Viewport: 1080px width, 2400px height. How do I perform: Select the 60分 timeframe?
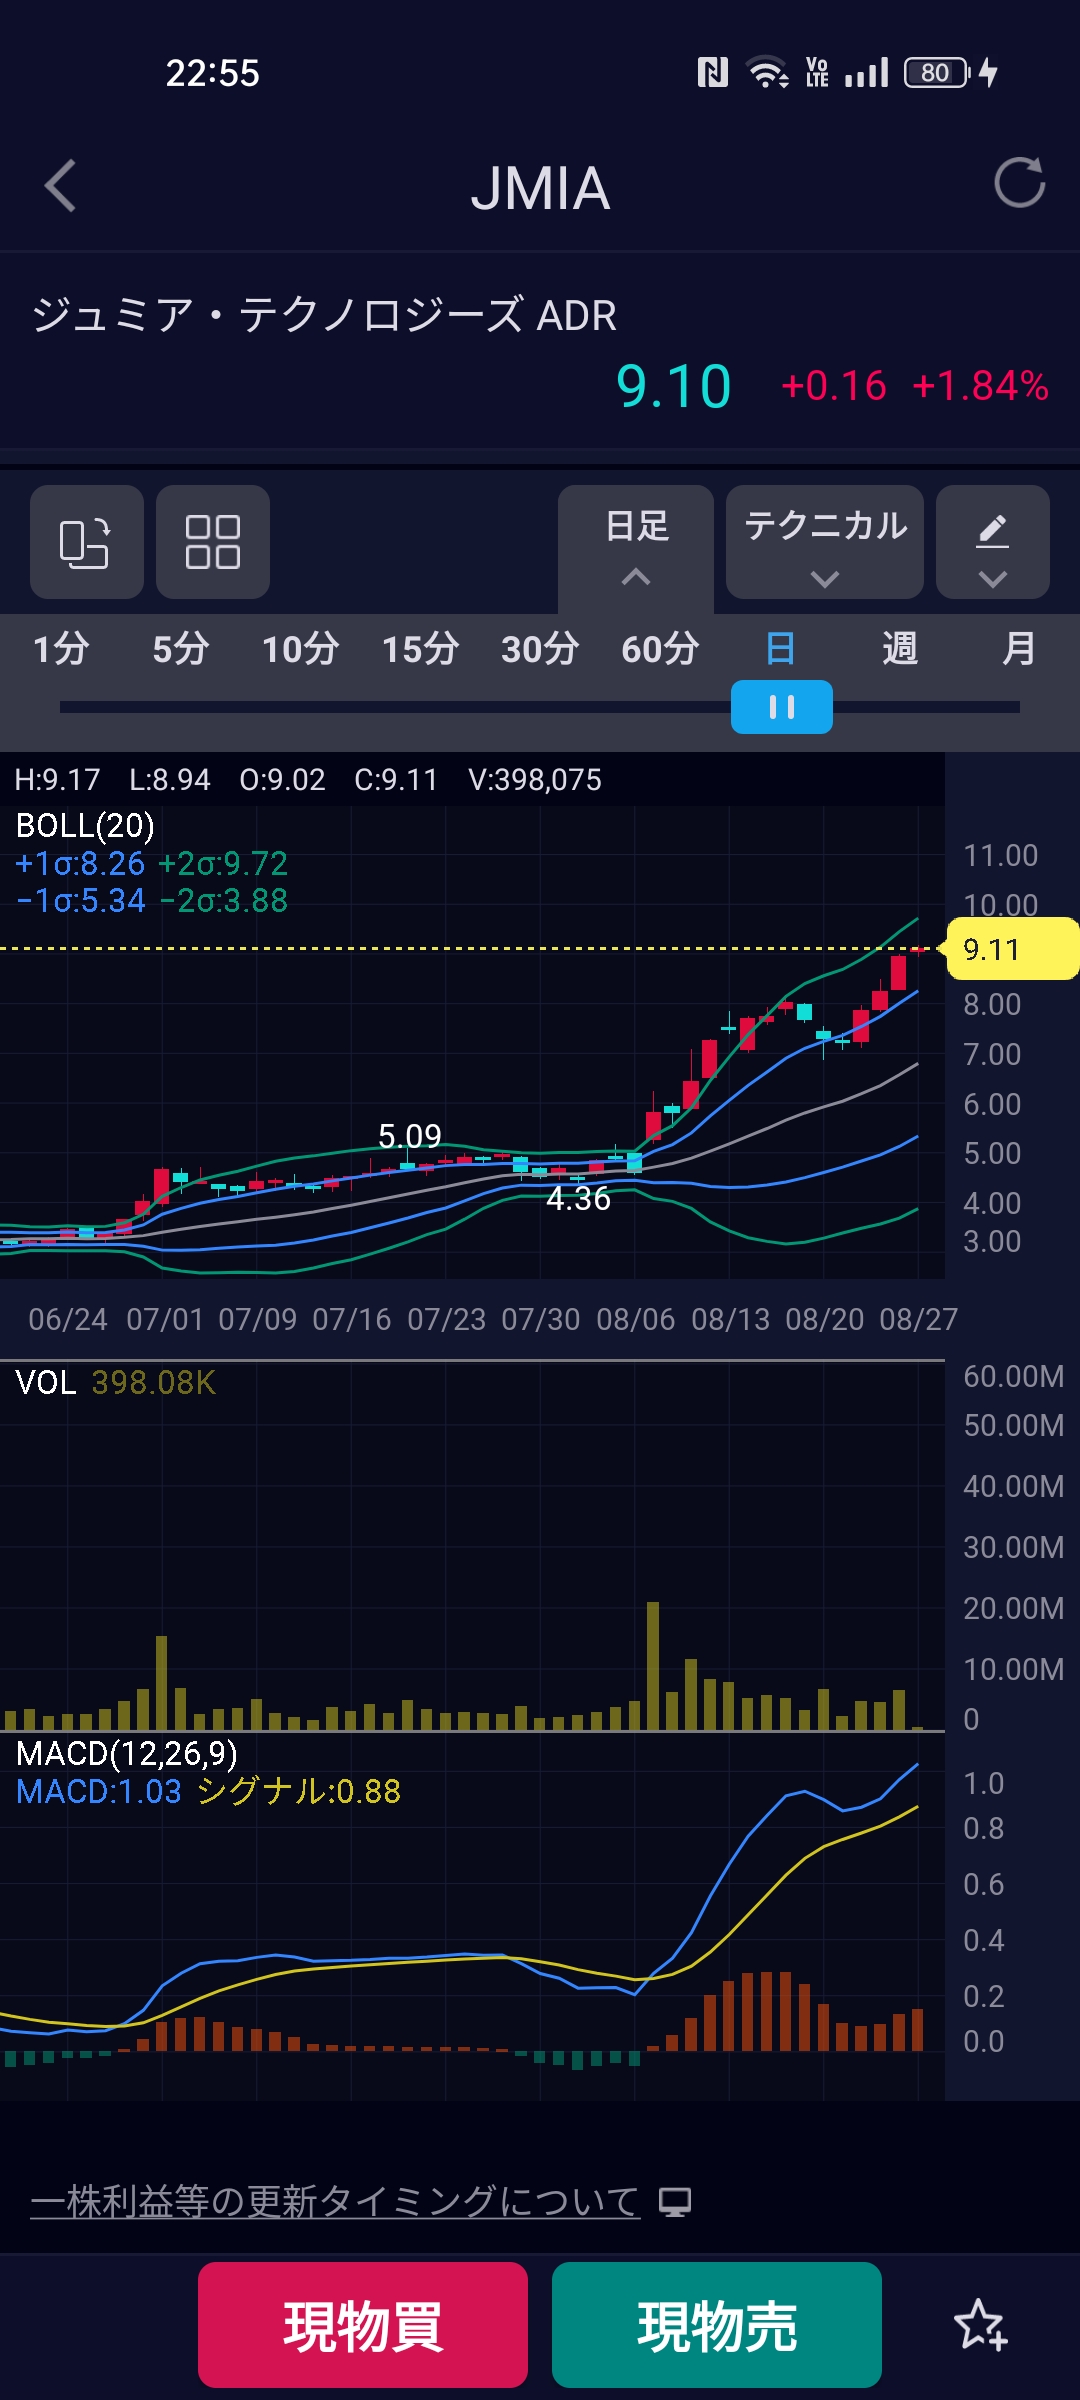[660, 649]
